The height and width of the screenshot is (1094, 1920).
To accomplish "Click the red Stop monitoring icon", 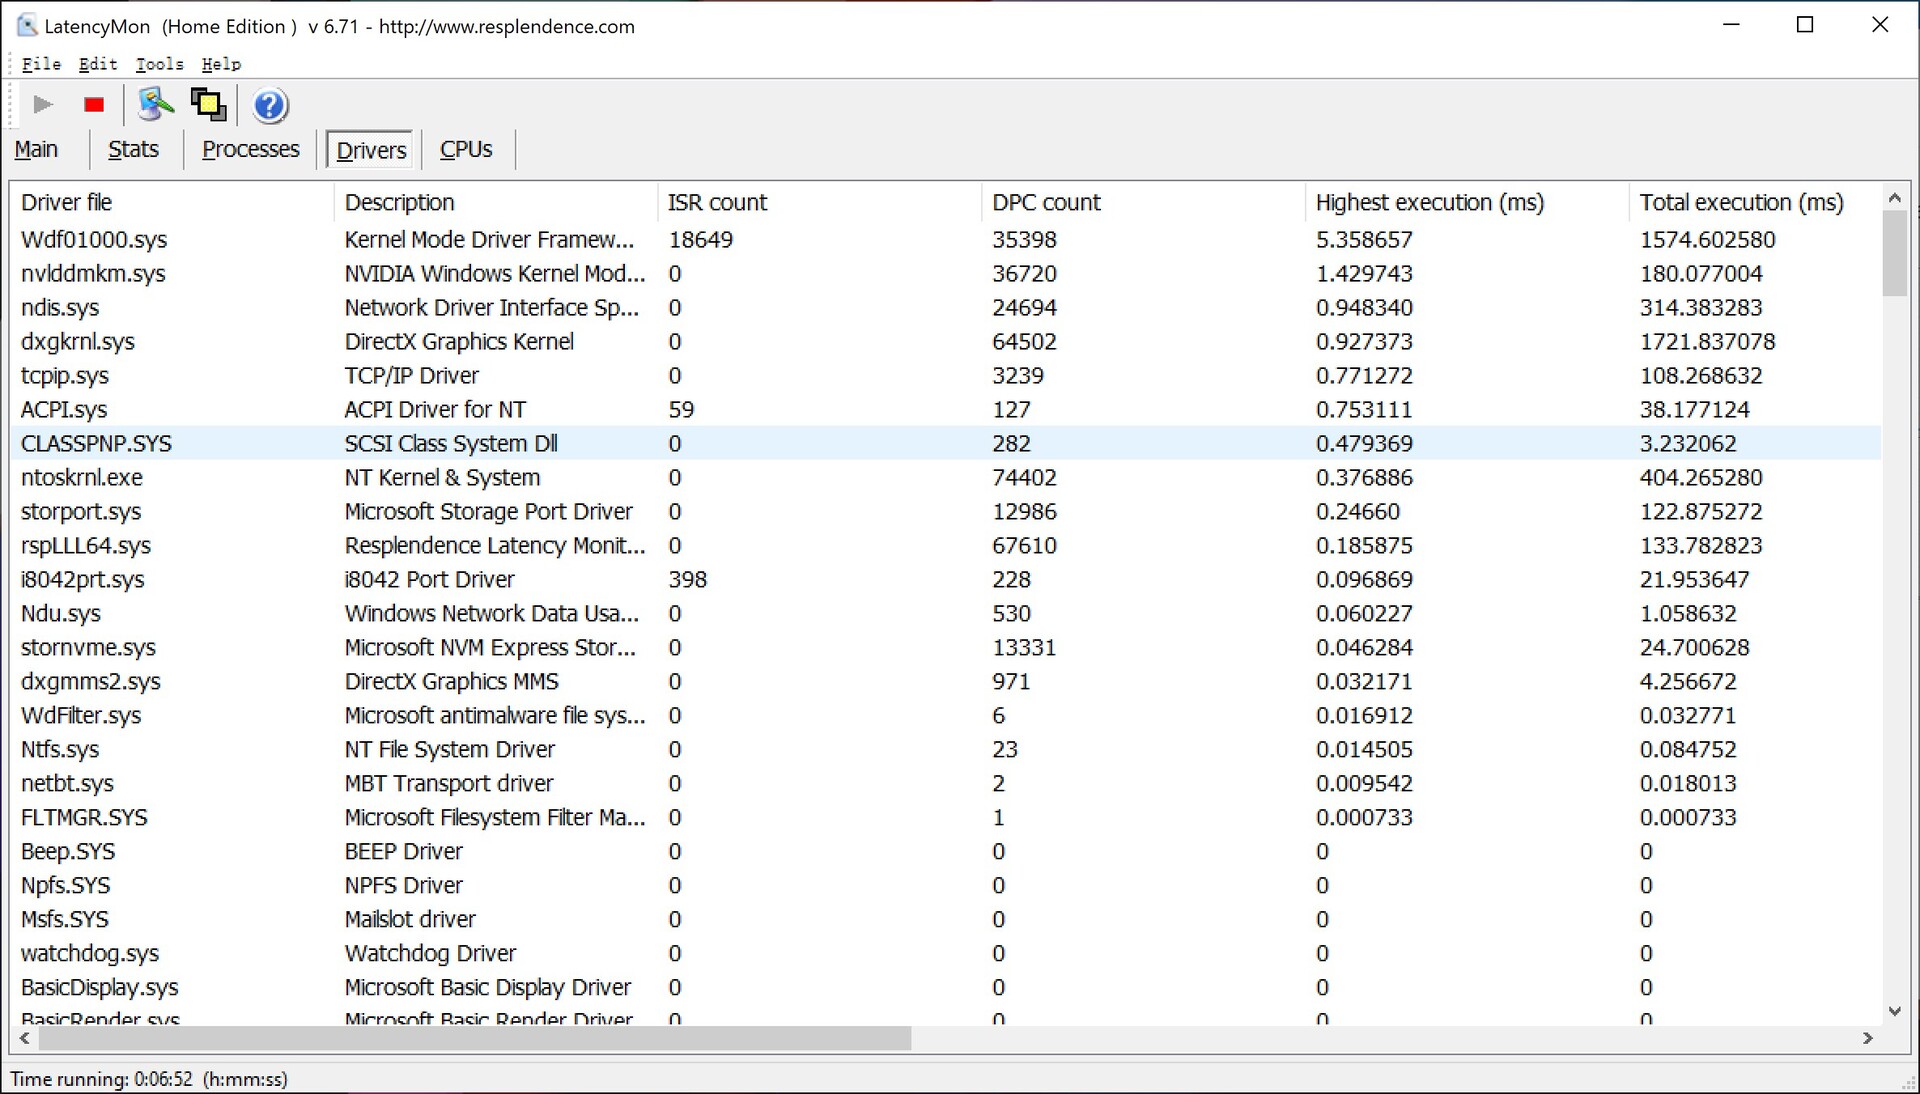I will pos(94,105).
